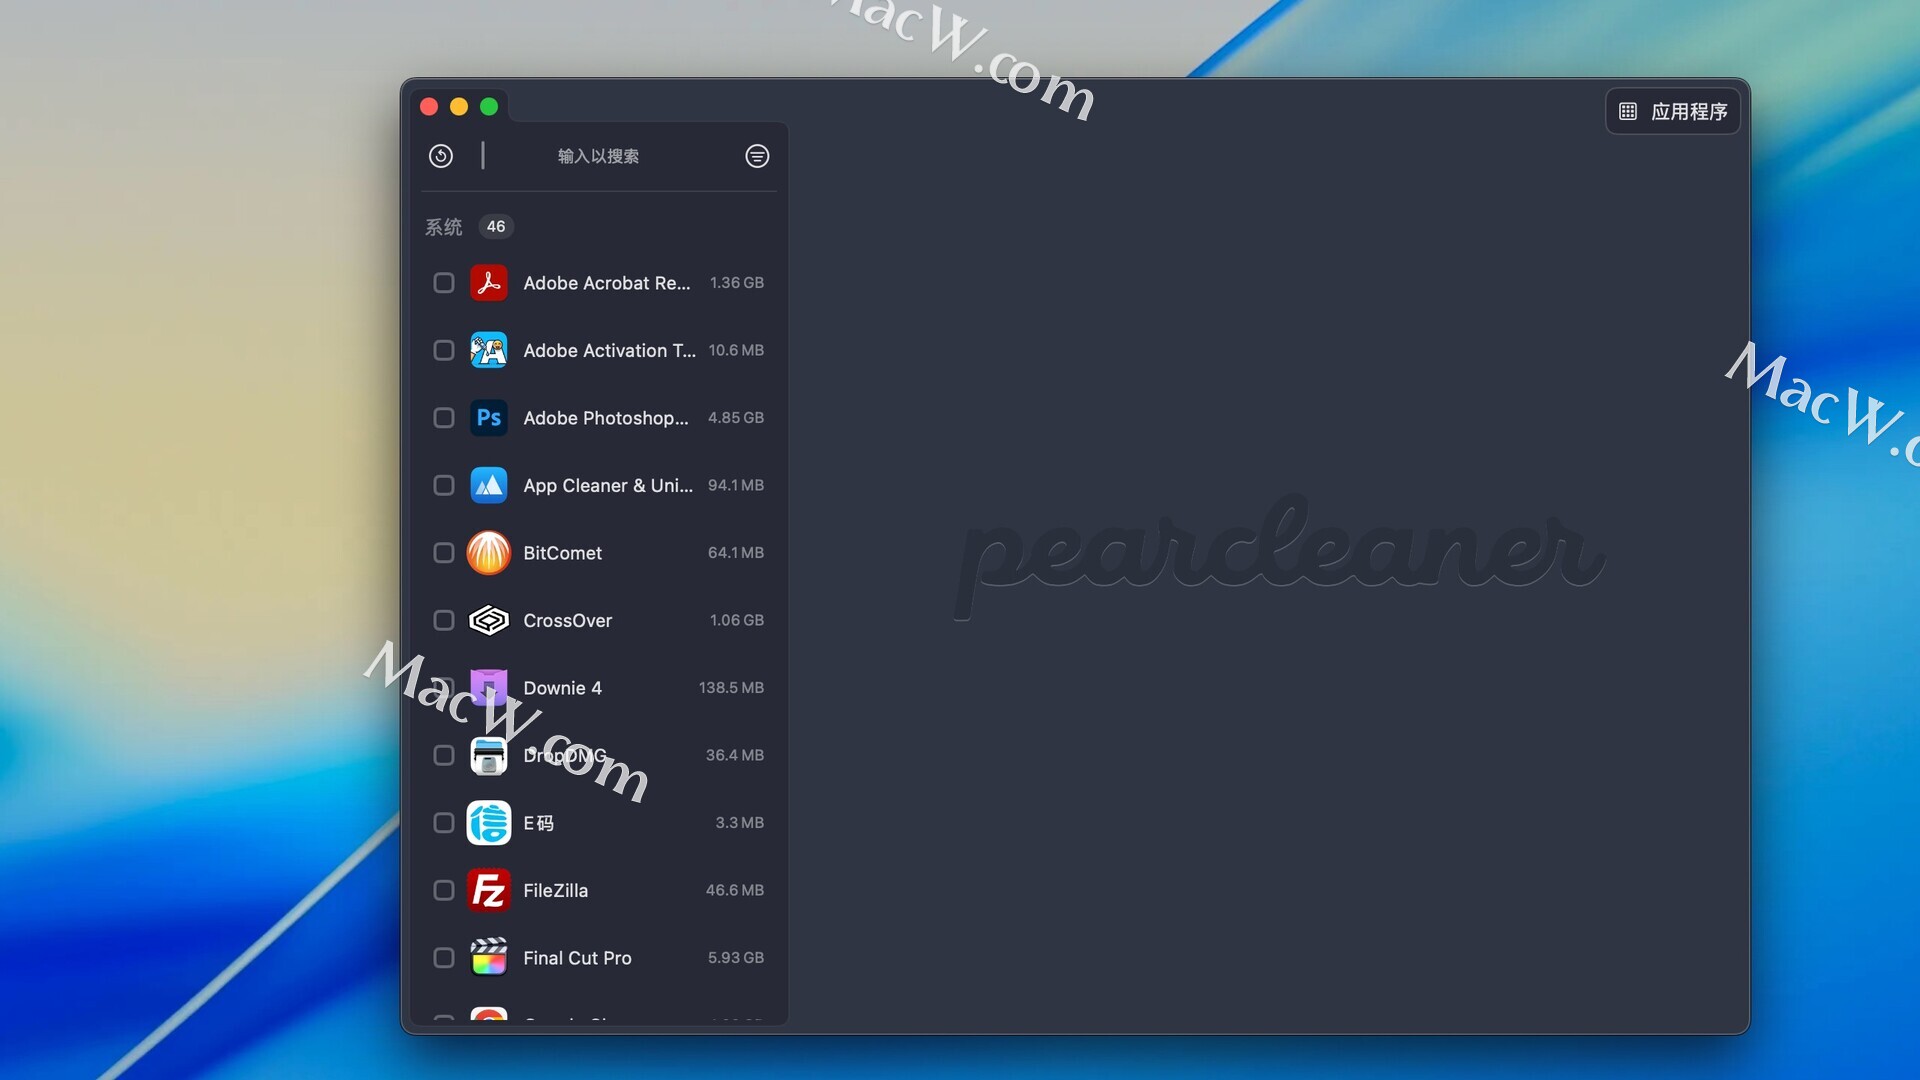Select the Adobe Activation T... name text
The width and height of the screenshot is (1920, 1080).
pyautogui.click(x=610, y=350)
